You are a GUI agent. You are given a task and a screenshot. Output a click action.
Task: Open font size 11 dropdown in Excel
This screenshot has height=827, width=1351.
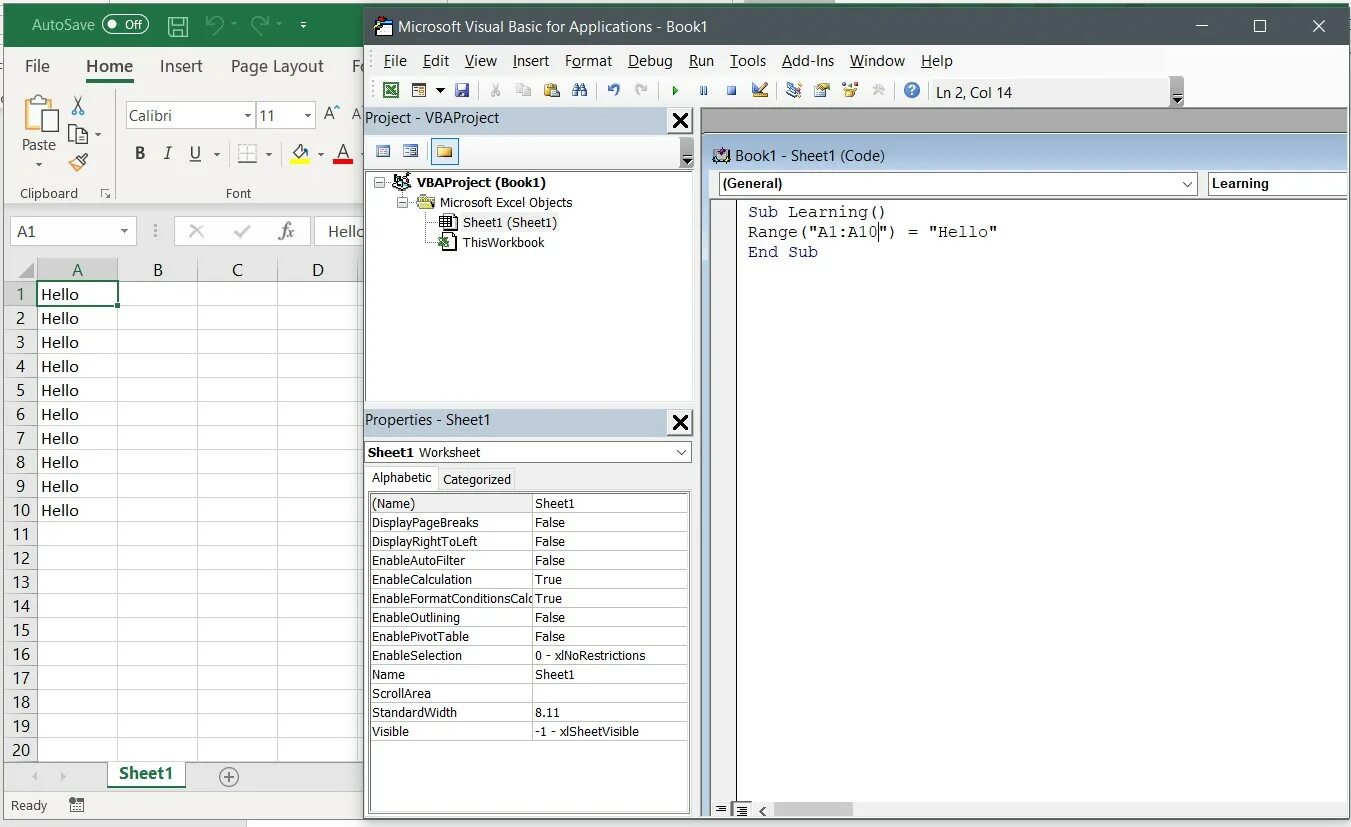click(308, 116)
